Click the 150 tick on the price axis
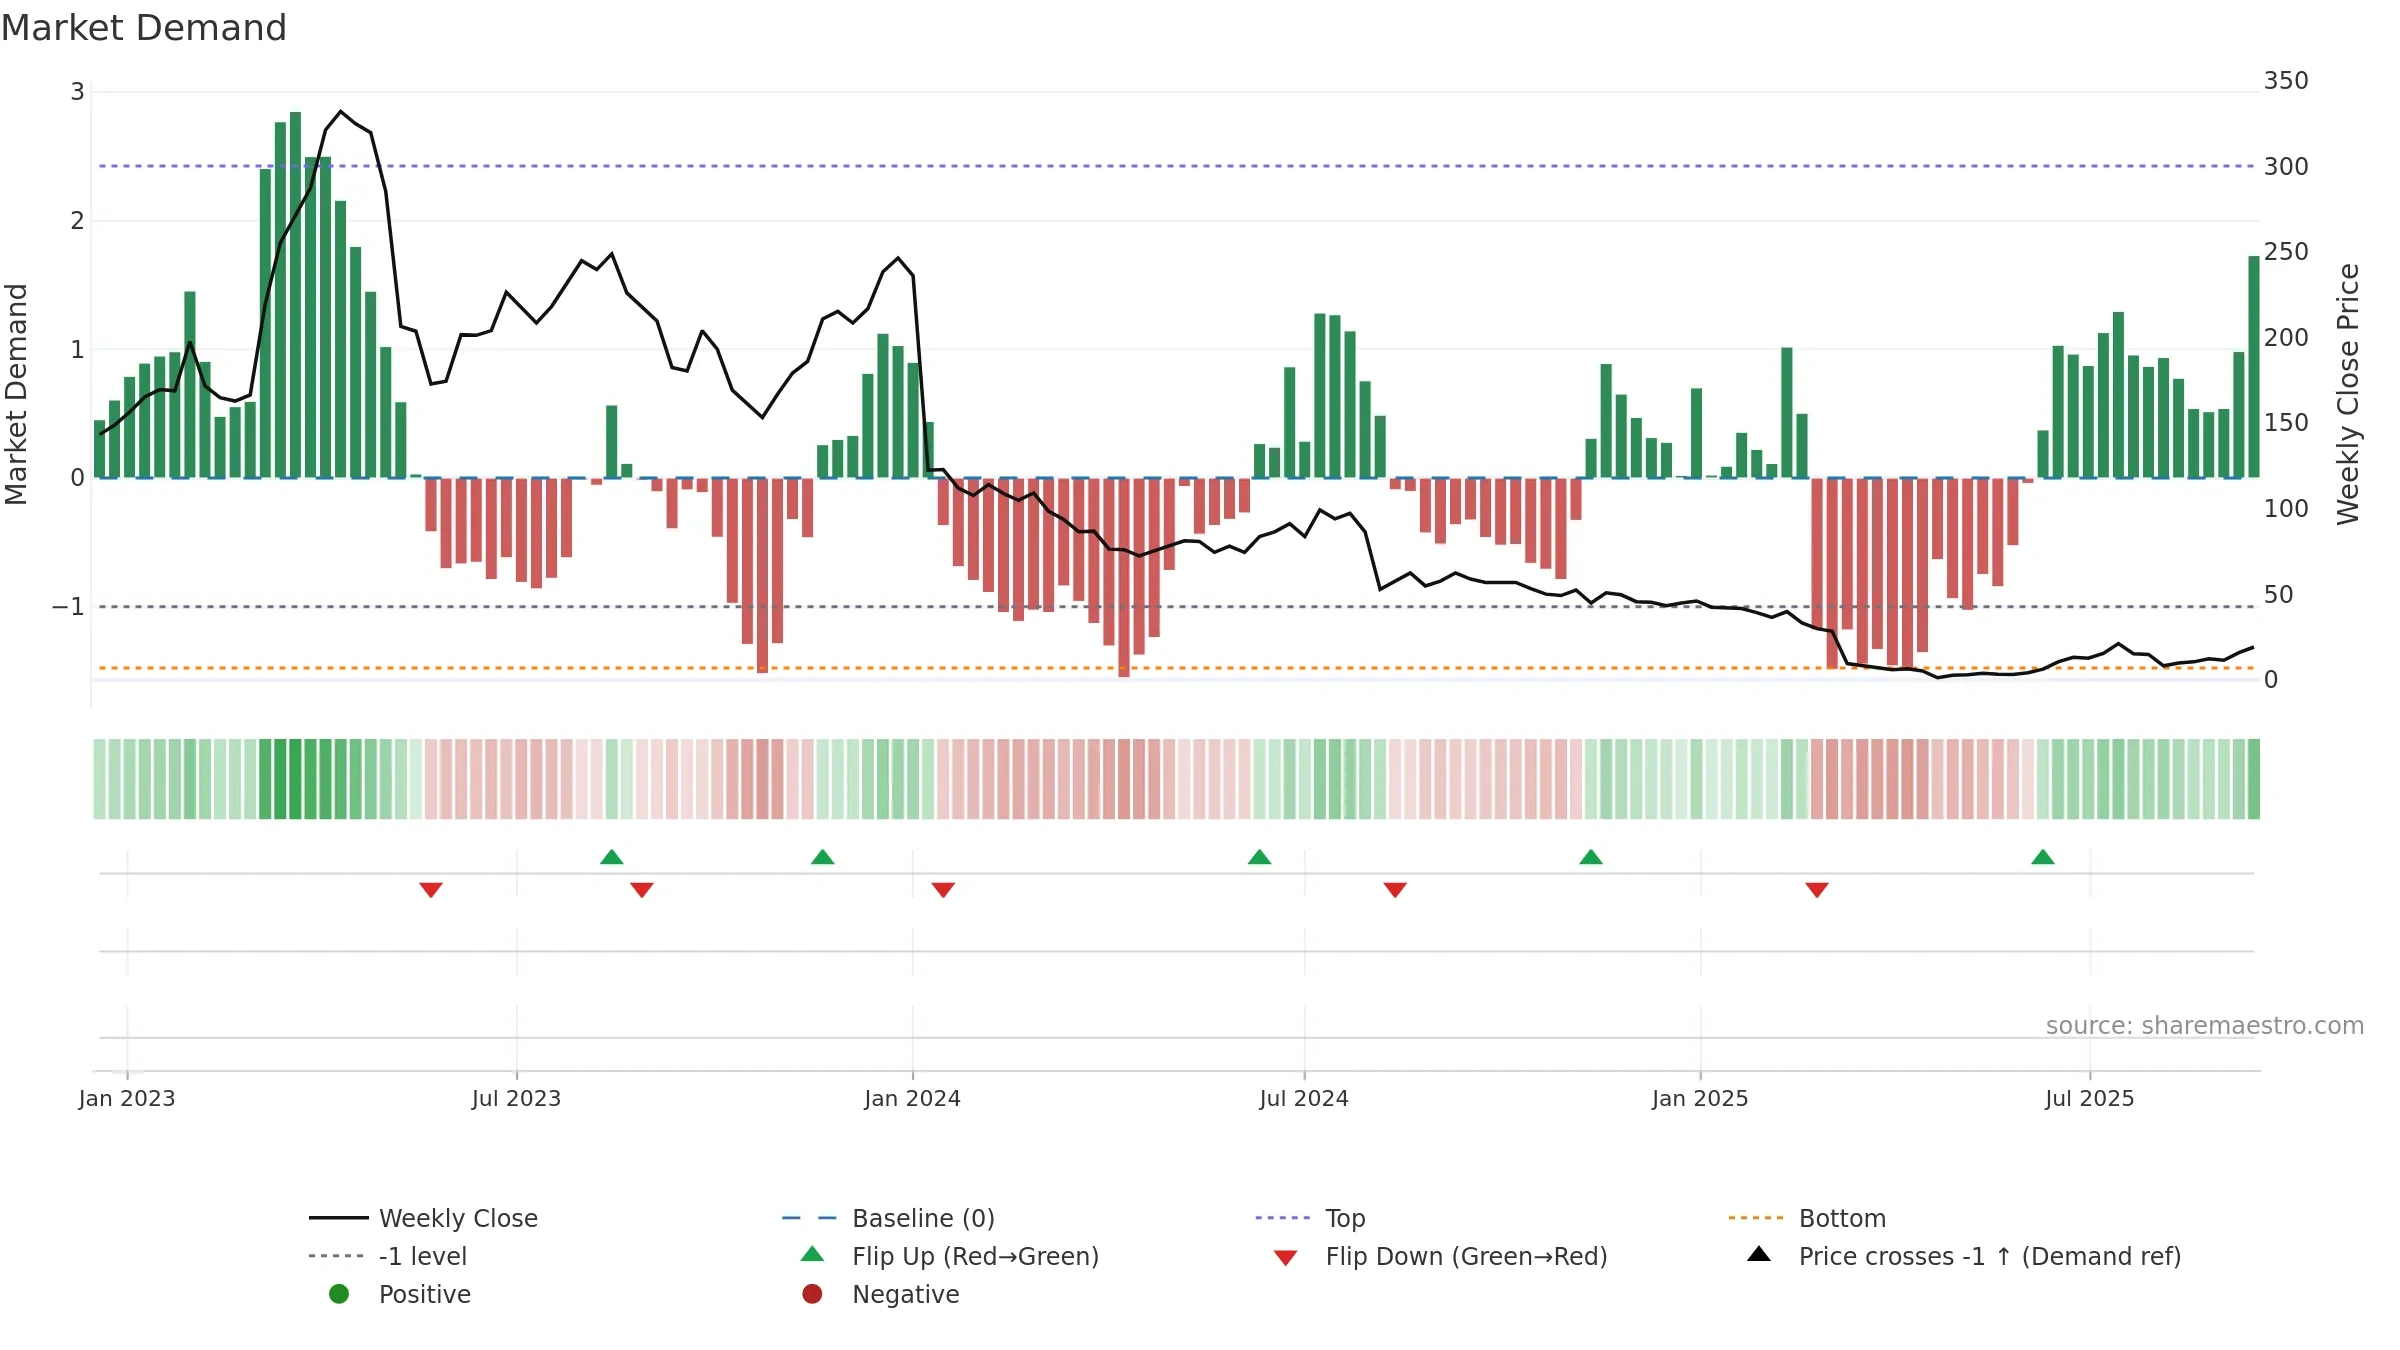The image size is (2400, 1350). (x=2286, y=423)
